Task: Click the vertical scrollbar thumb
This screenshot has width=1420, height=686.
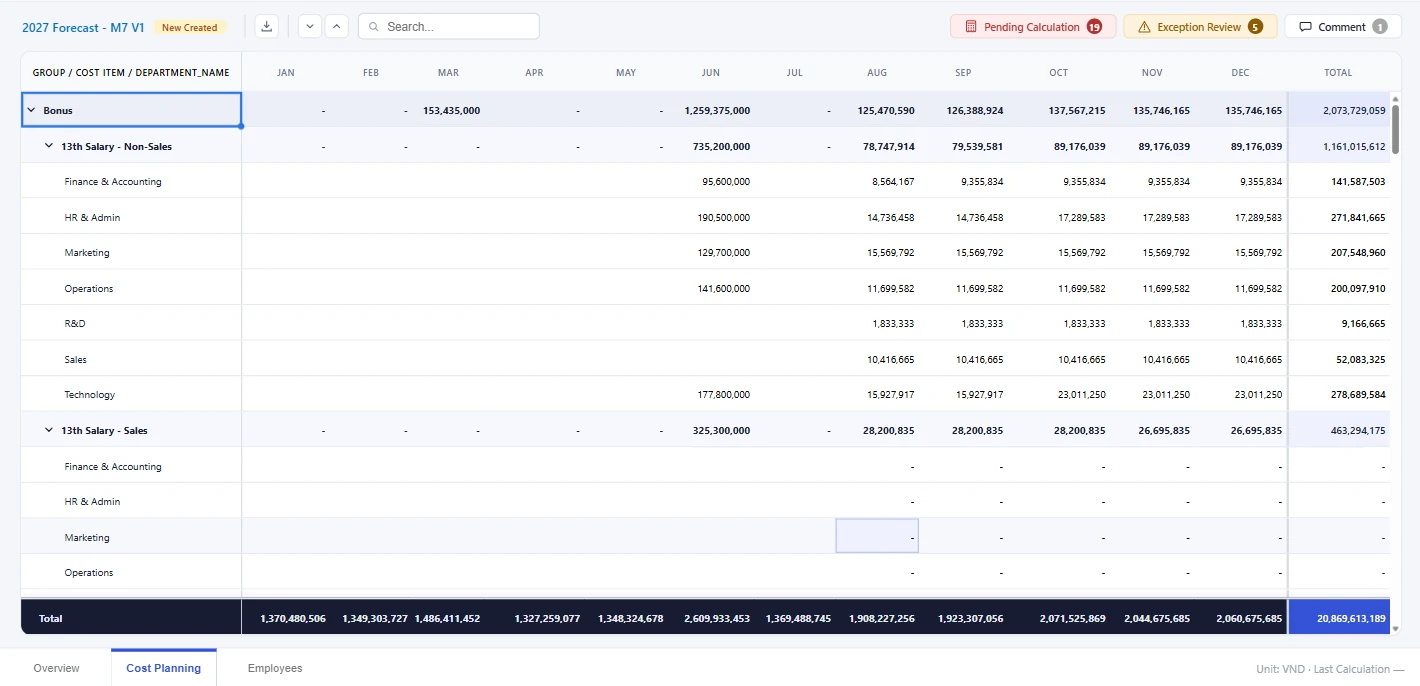Action: (1396, 129)
